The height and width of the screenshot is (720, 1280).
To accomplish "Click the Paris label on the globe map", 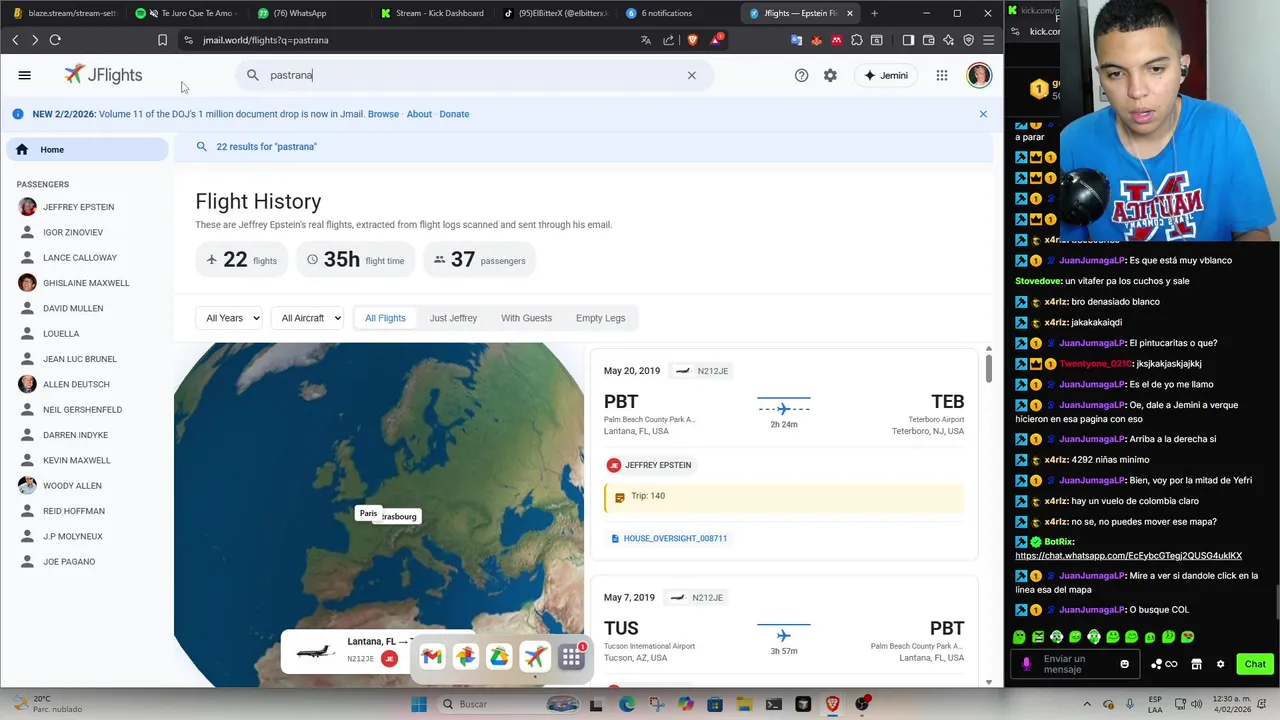I will pyautogui.click(x=368, y=514).
